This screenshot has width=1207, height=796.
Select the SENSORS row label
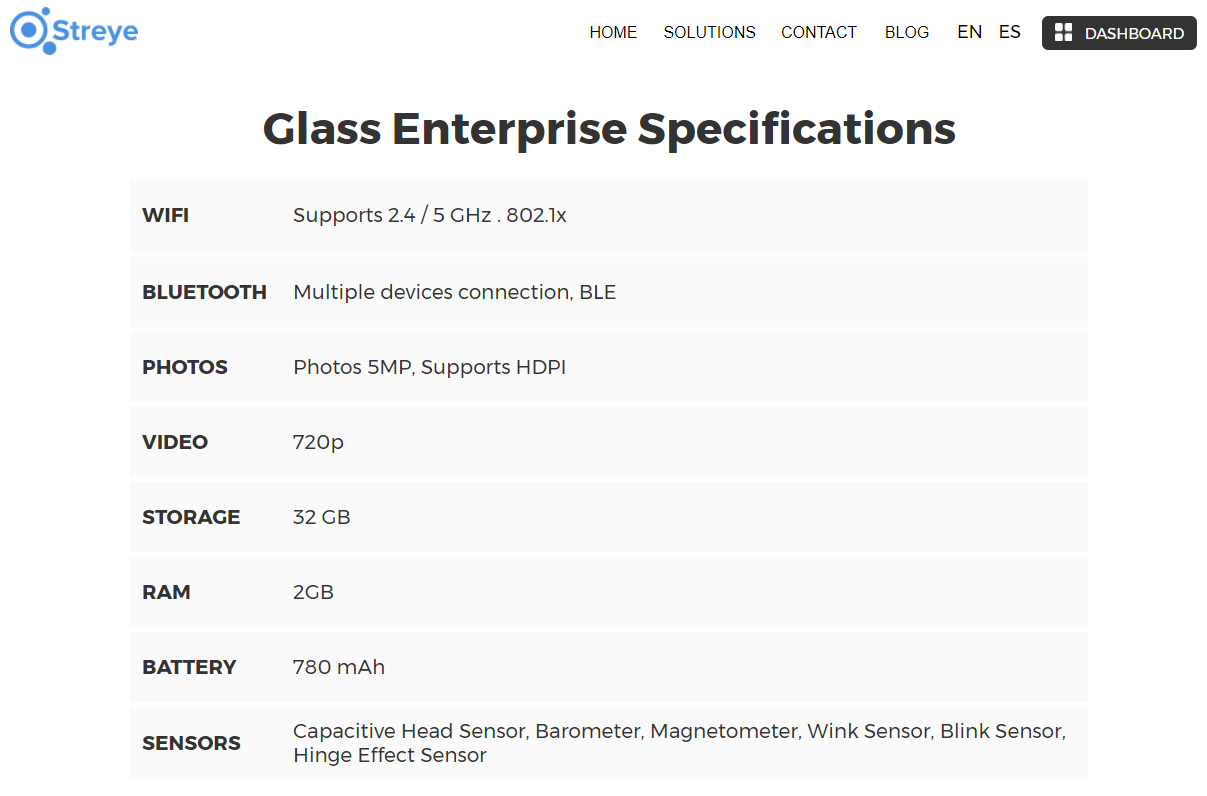pyautogui.click(x=191, y=743)
